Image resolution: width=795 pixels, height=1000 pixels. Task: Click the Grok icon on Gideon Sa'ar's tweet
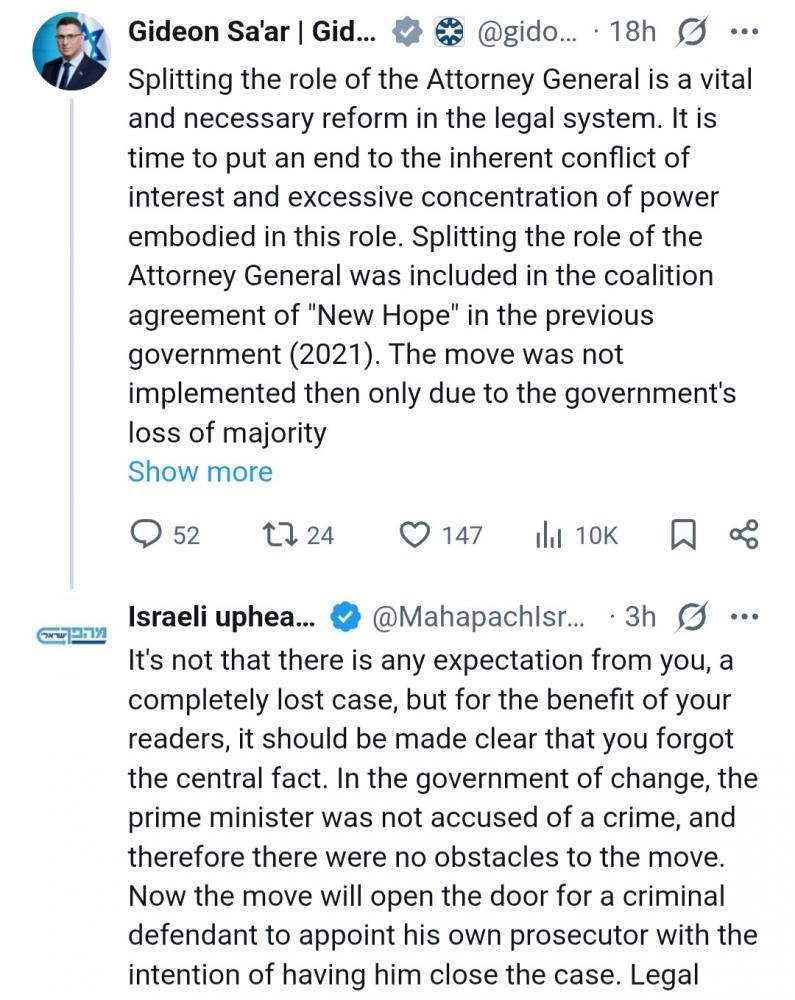click(689, 32)
